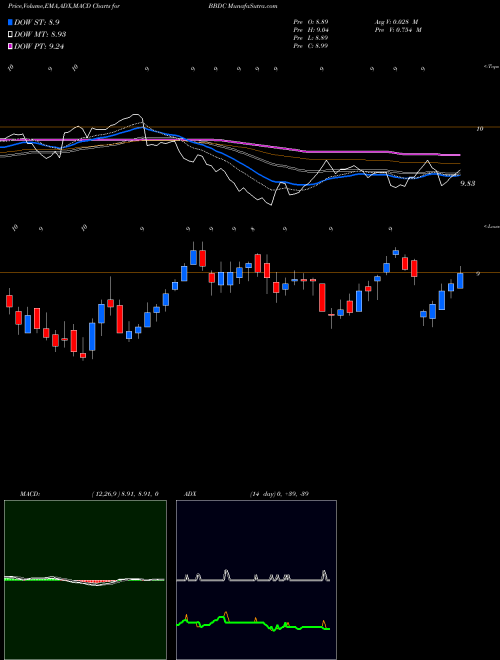Click the '10' price axis label
500x660 pixels.
click(480, 129)
